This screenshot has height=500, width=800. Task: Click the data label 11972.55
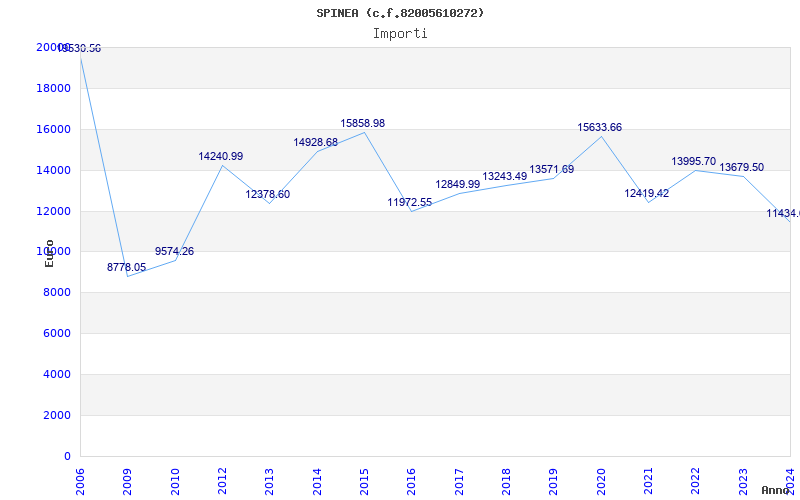tap(410, 202)
